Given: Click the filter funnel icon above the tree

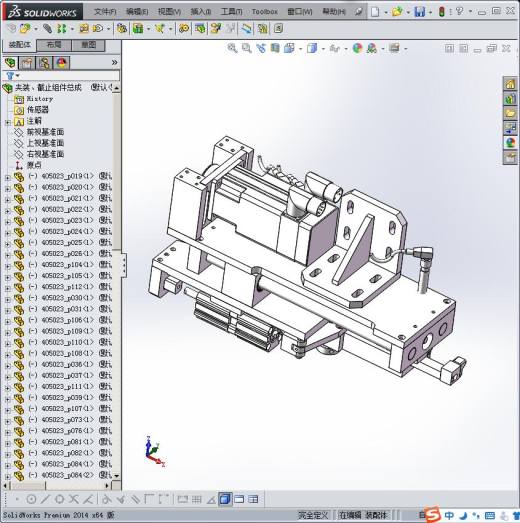Looking at the screenshot, I should (x=10, y=76).
